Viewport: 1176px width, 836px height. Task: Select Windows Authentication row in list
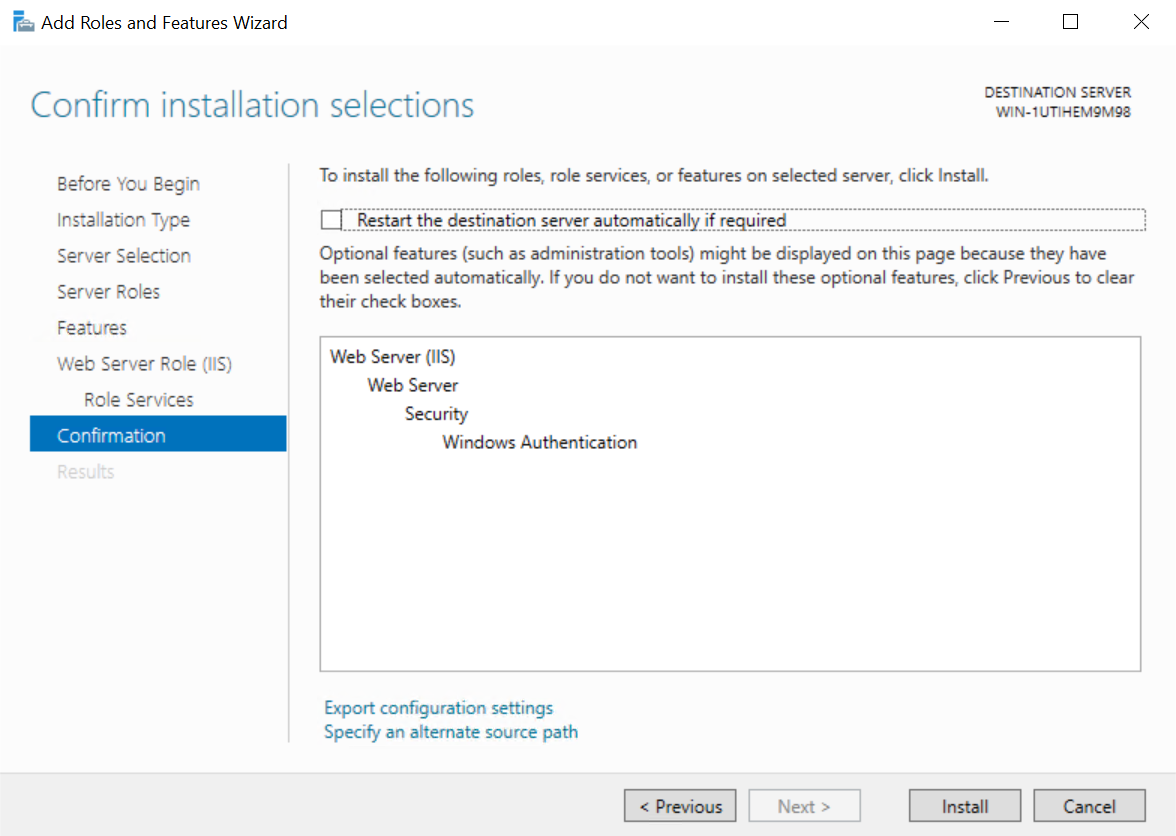click(539, 442)
